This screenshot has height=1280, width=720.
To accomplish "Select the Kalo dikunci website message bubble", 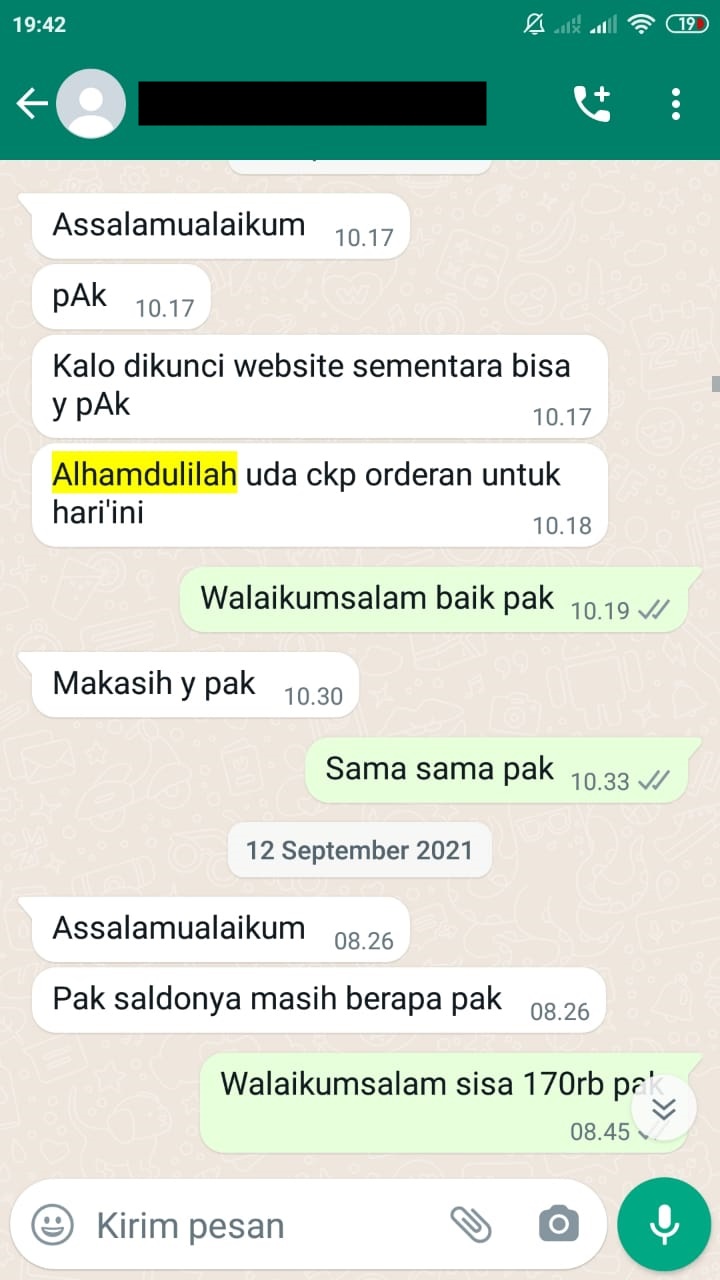I will click(319, 386).
